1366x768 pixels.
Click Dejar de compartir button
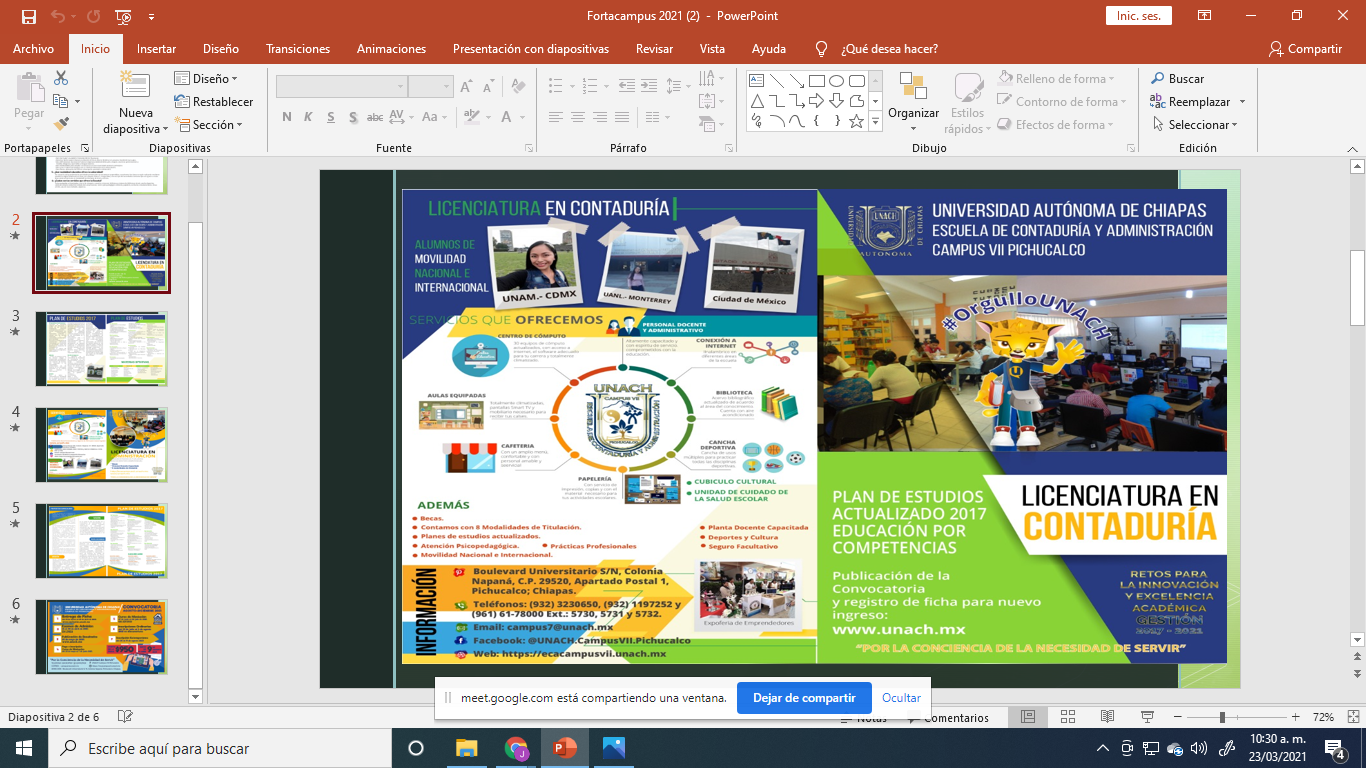(804, 698)
